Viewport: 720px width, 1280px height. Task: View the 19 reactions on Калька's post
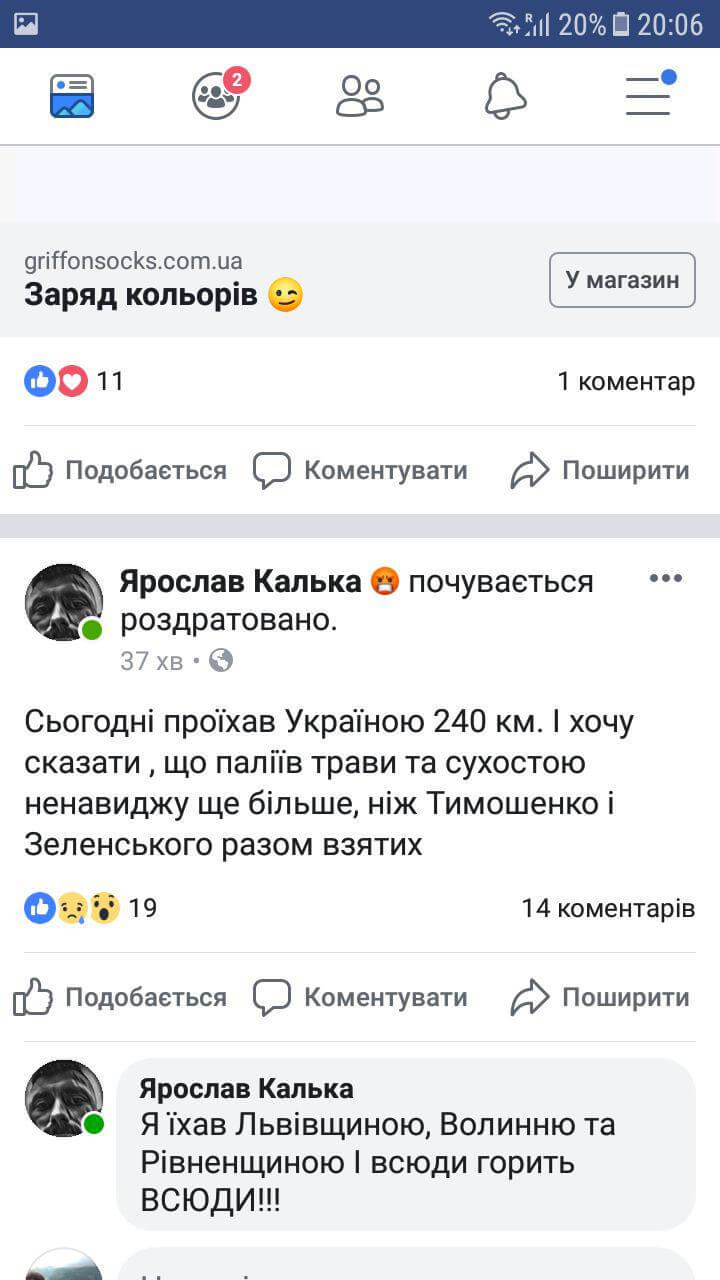[90, 908]
